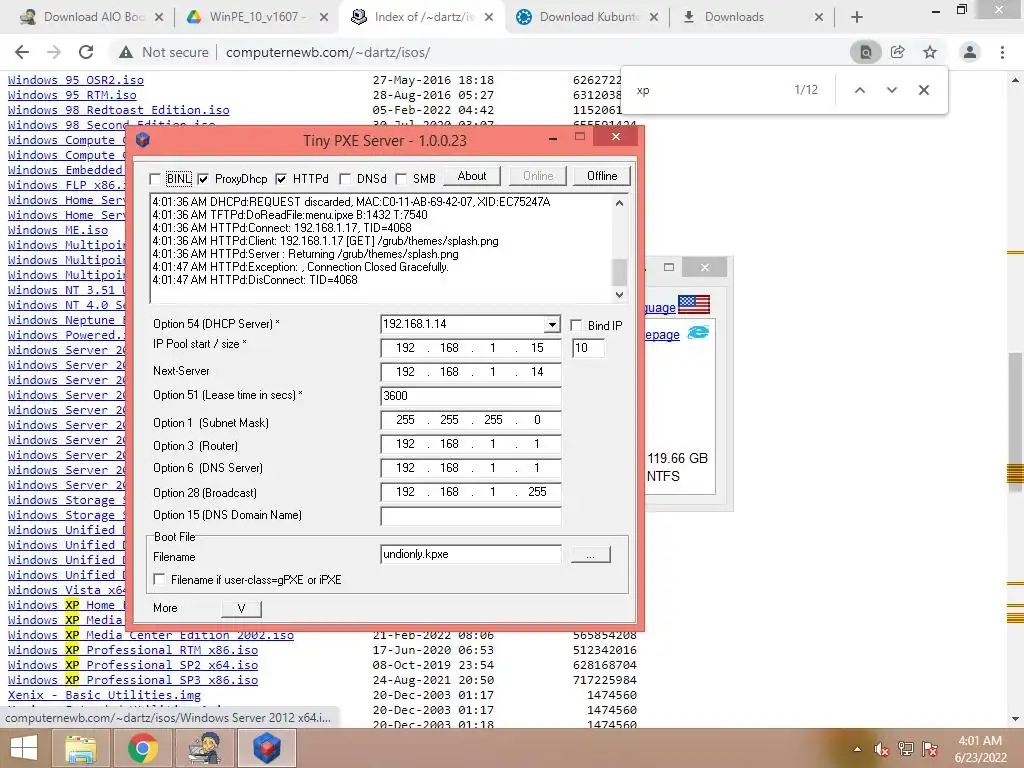Click the US flag icon in background window
This screenshot has height=768, width=1024.
[x=694, y=304]
